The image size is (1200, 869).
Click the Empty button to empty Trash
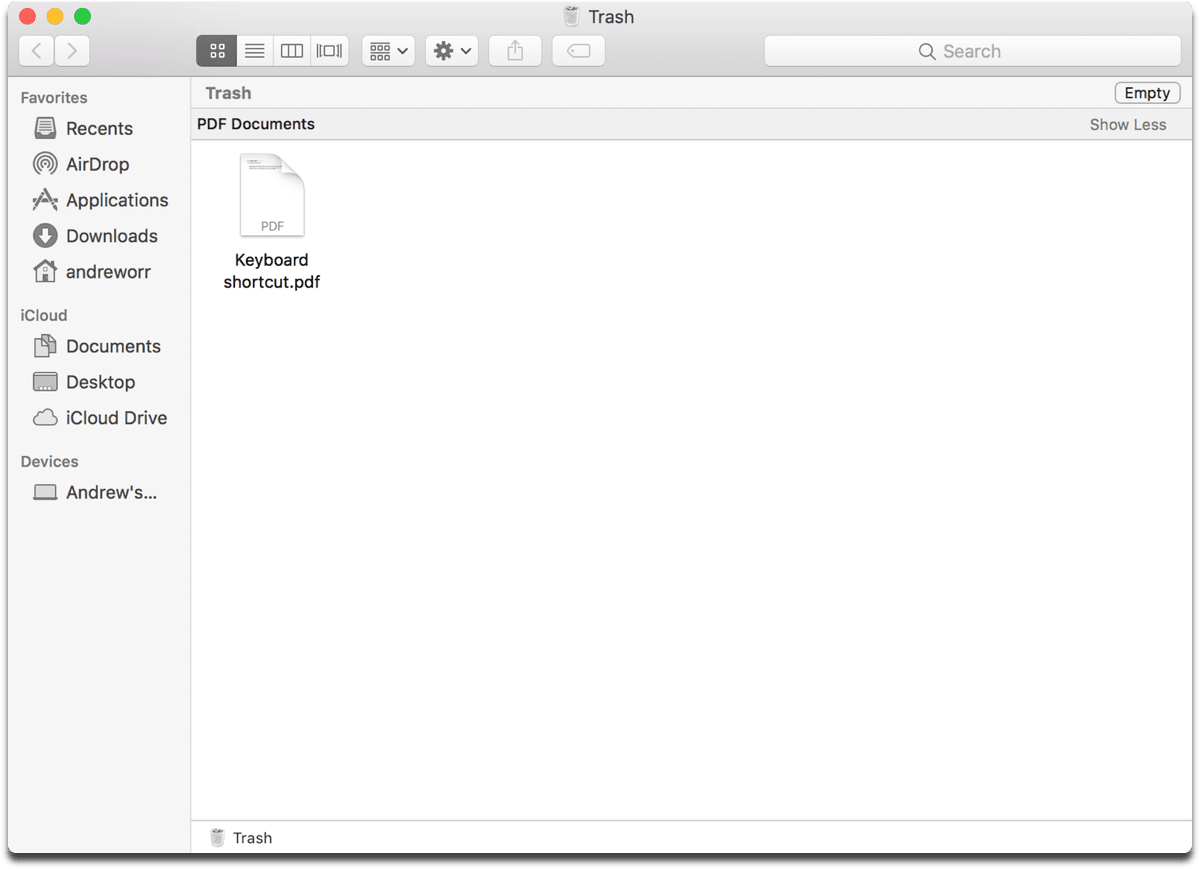(x=1146, y=92)
